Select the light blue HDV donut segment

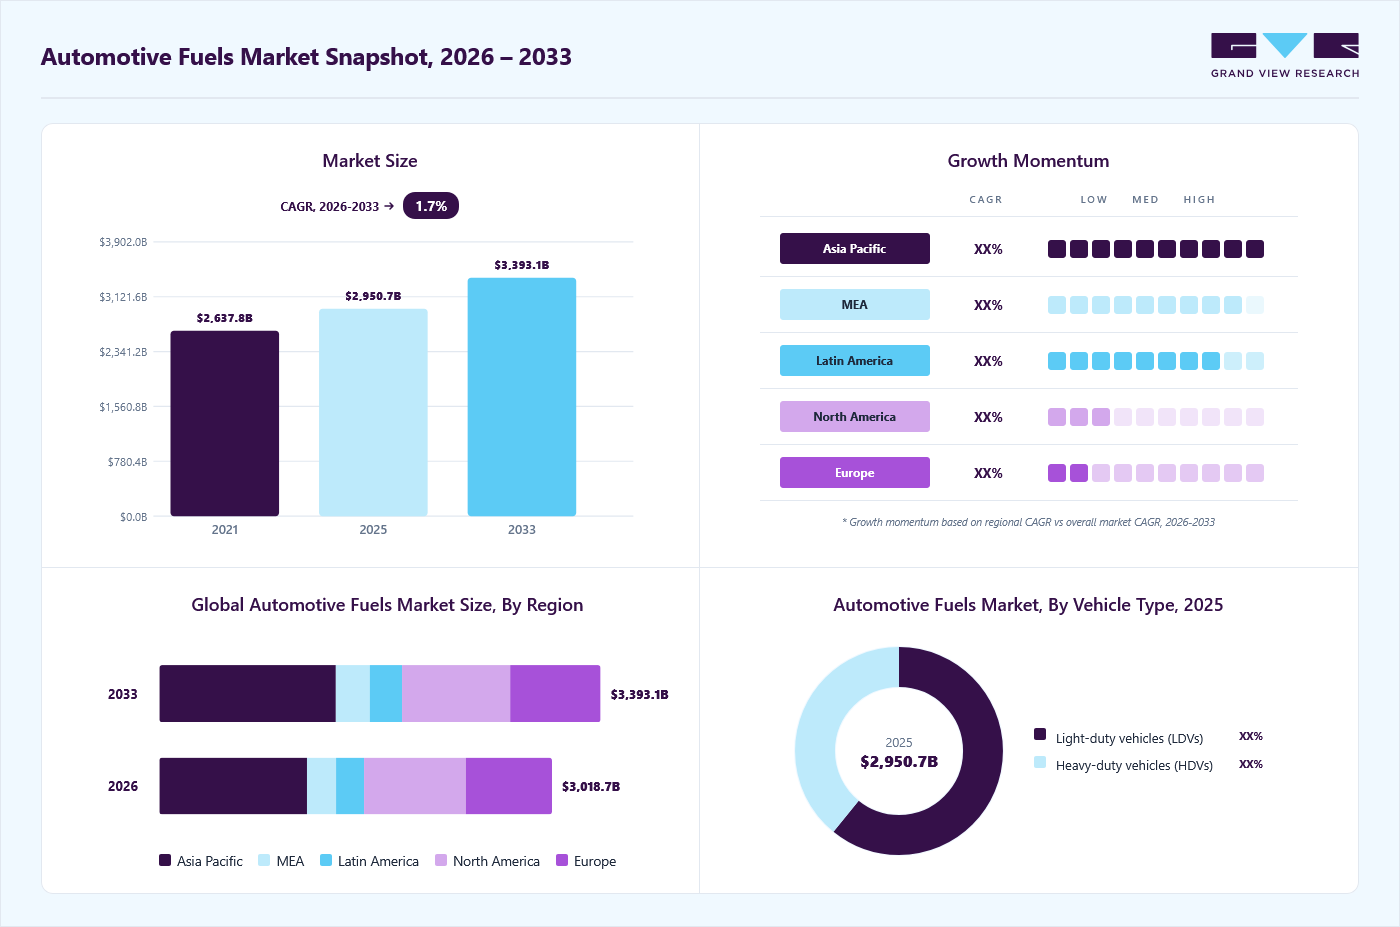pyautogui.click(x=820, y=720)
